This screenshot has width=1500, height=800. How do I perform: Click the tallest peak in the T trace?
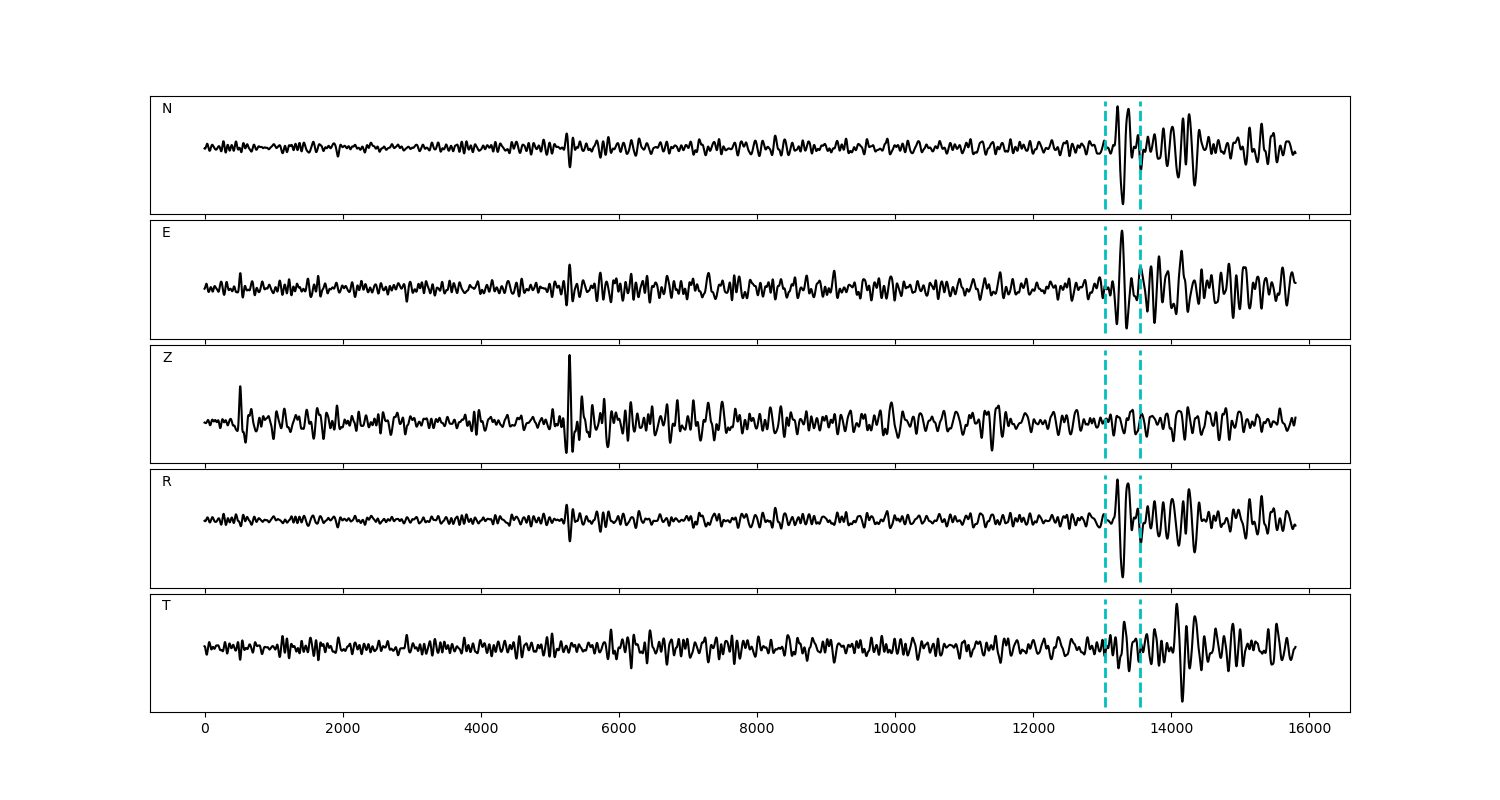[1176, 606]
